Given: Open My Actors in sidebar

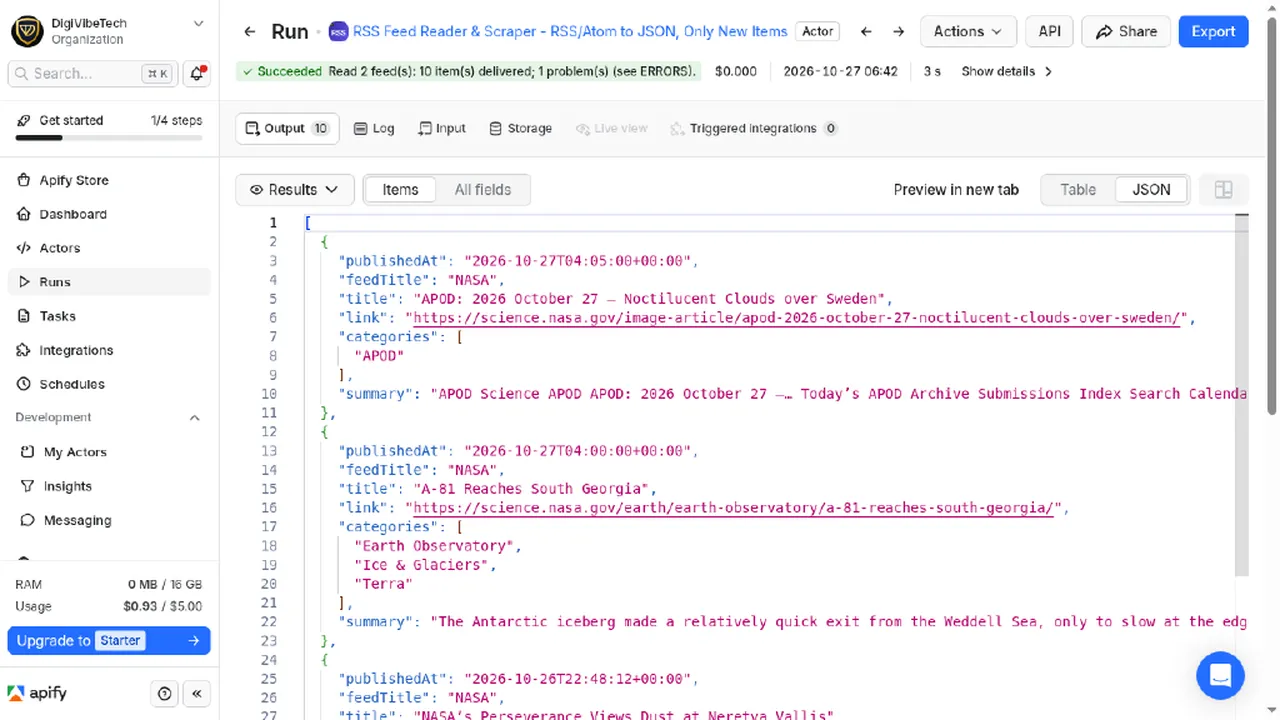Looking at the screenshot, I should tap(110, 452).
